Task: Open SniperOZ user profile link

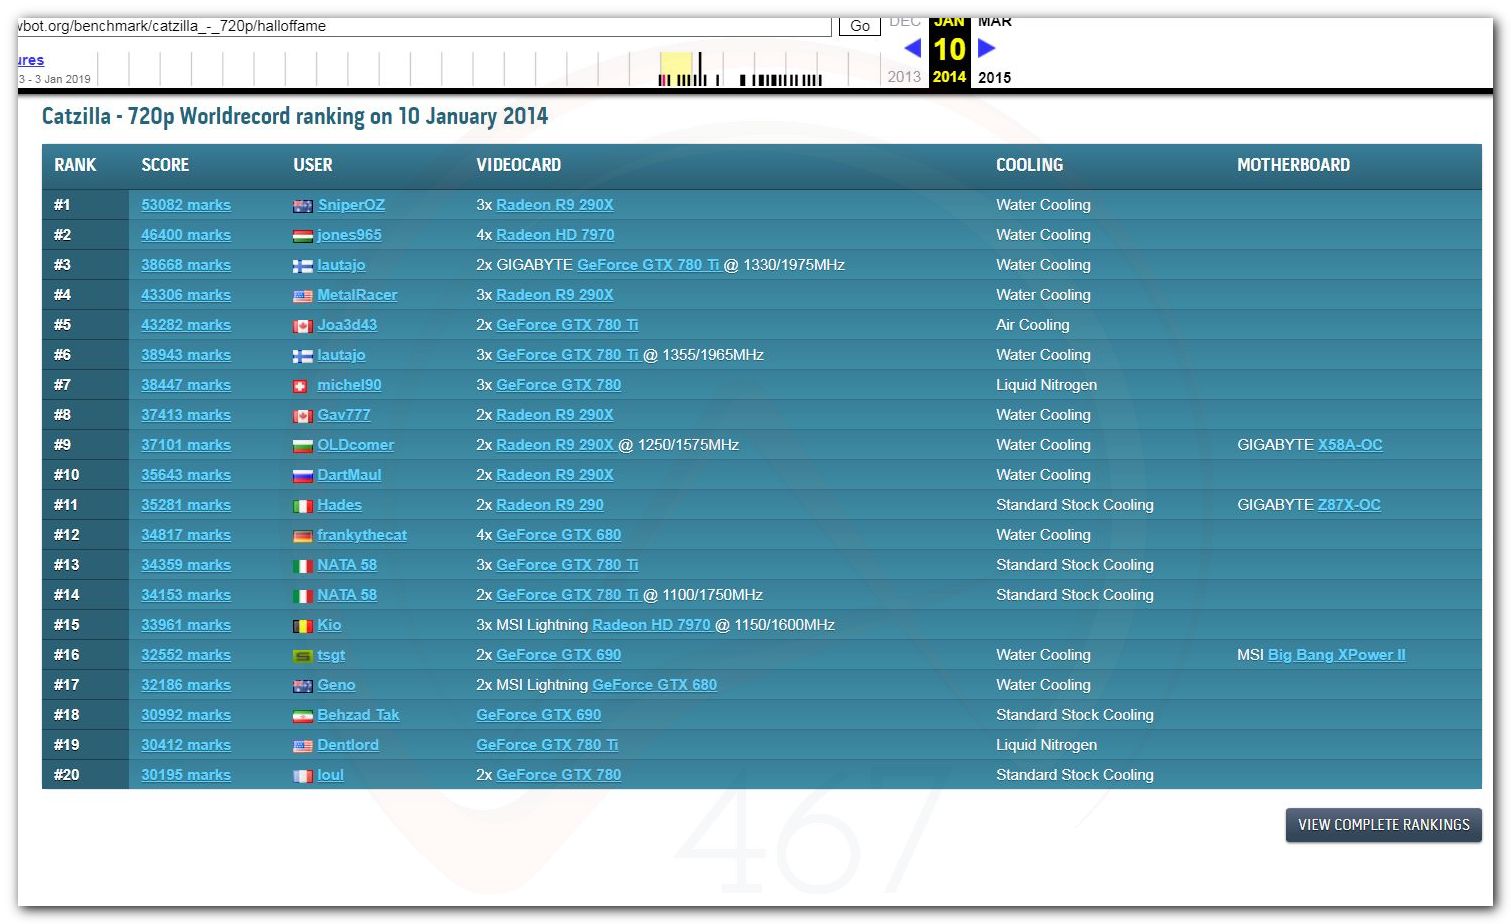Action: click(x=351, y=205)
